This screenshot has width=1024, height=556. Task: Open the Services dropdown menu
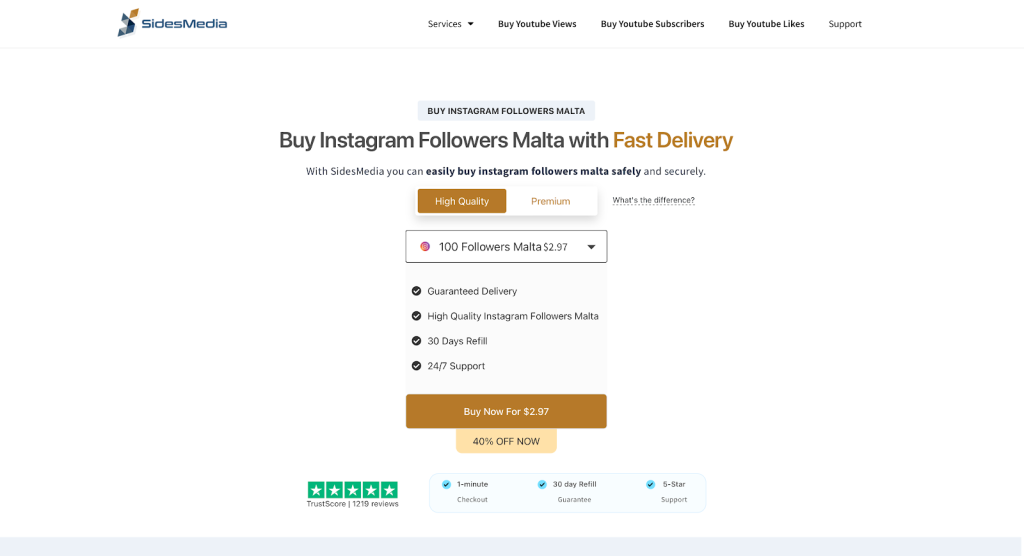click(450, 24)
